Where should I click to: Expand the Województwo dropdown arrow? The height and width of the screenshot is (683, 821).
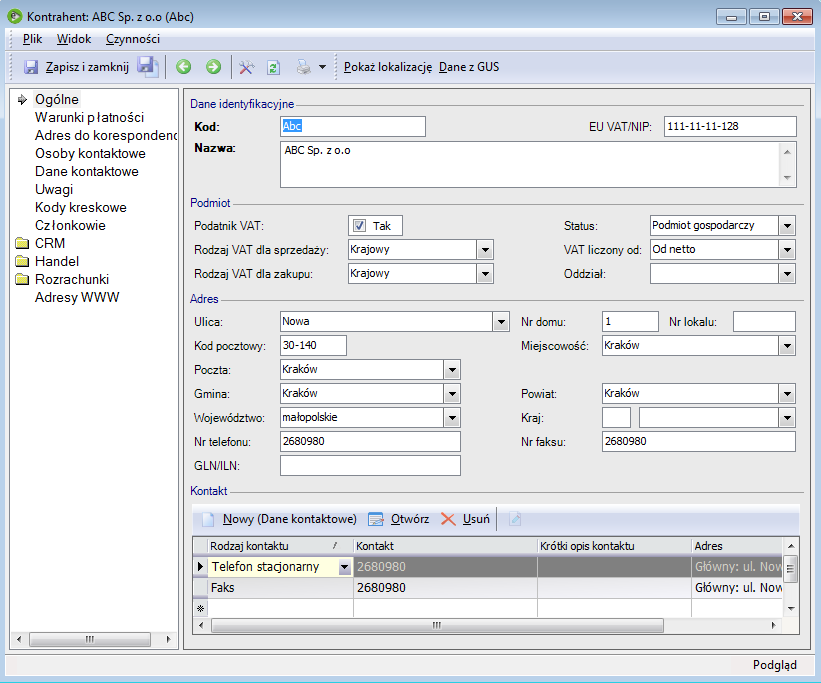[452, 418]
